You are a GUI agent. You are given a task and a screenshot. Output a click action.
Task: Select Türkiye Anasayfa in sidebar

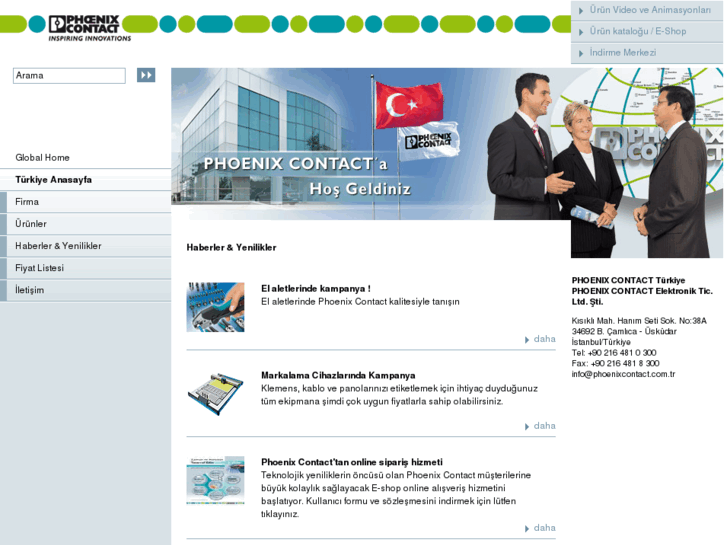coord(85,180)
